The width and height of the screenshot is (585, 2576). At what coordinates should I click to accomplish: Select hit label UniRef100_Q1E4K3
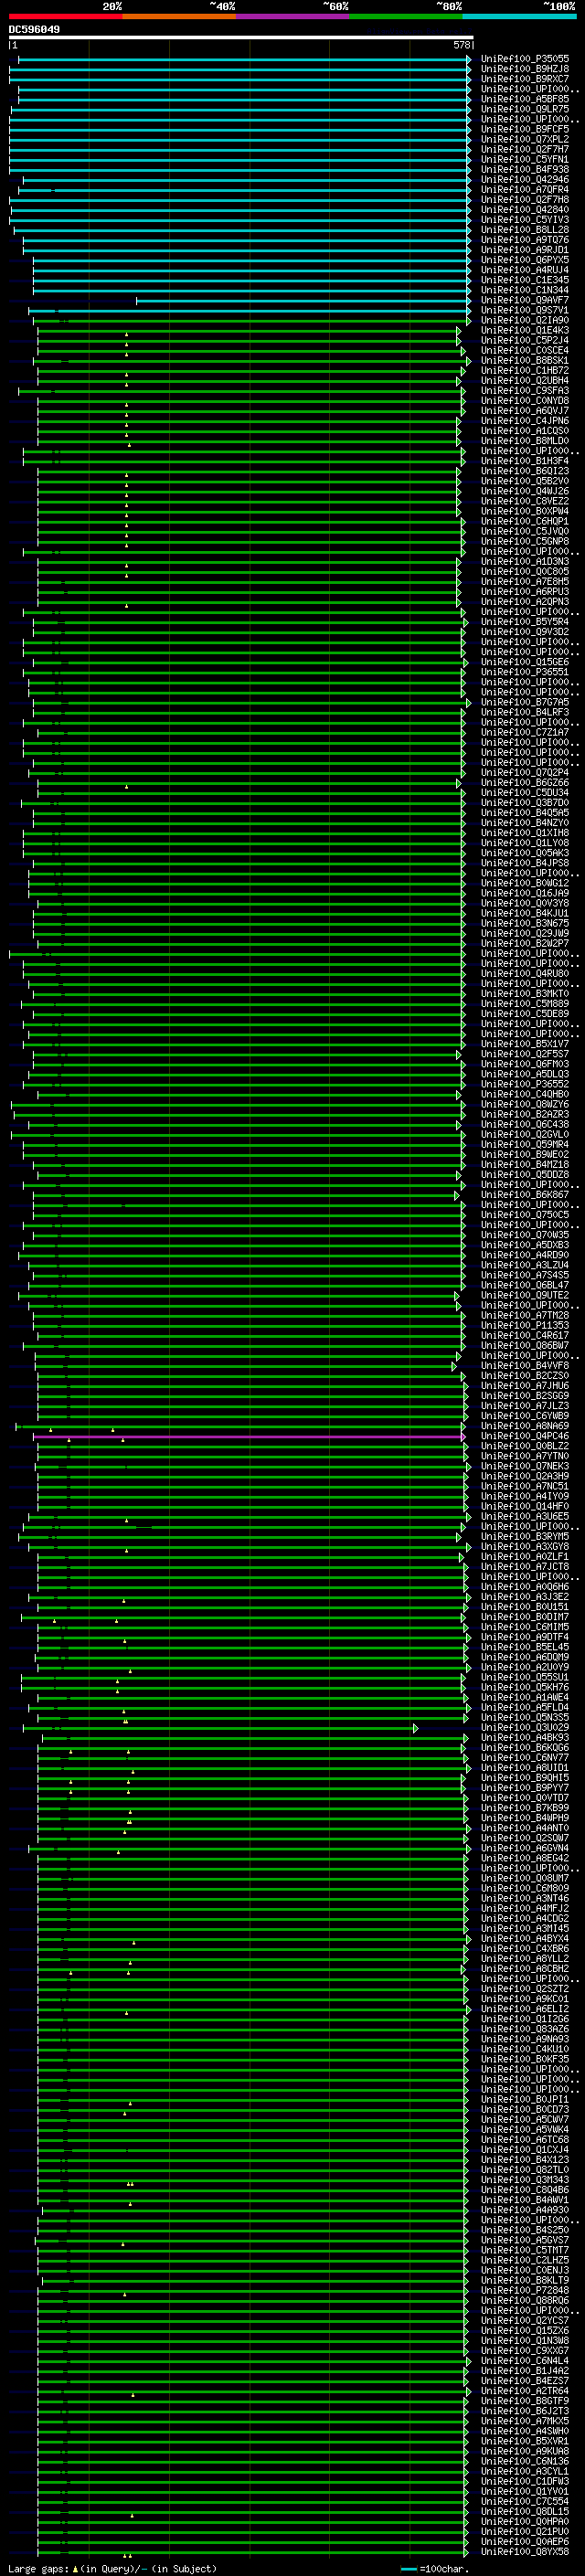525,330
